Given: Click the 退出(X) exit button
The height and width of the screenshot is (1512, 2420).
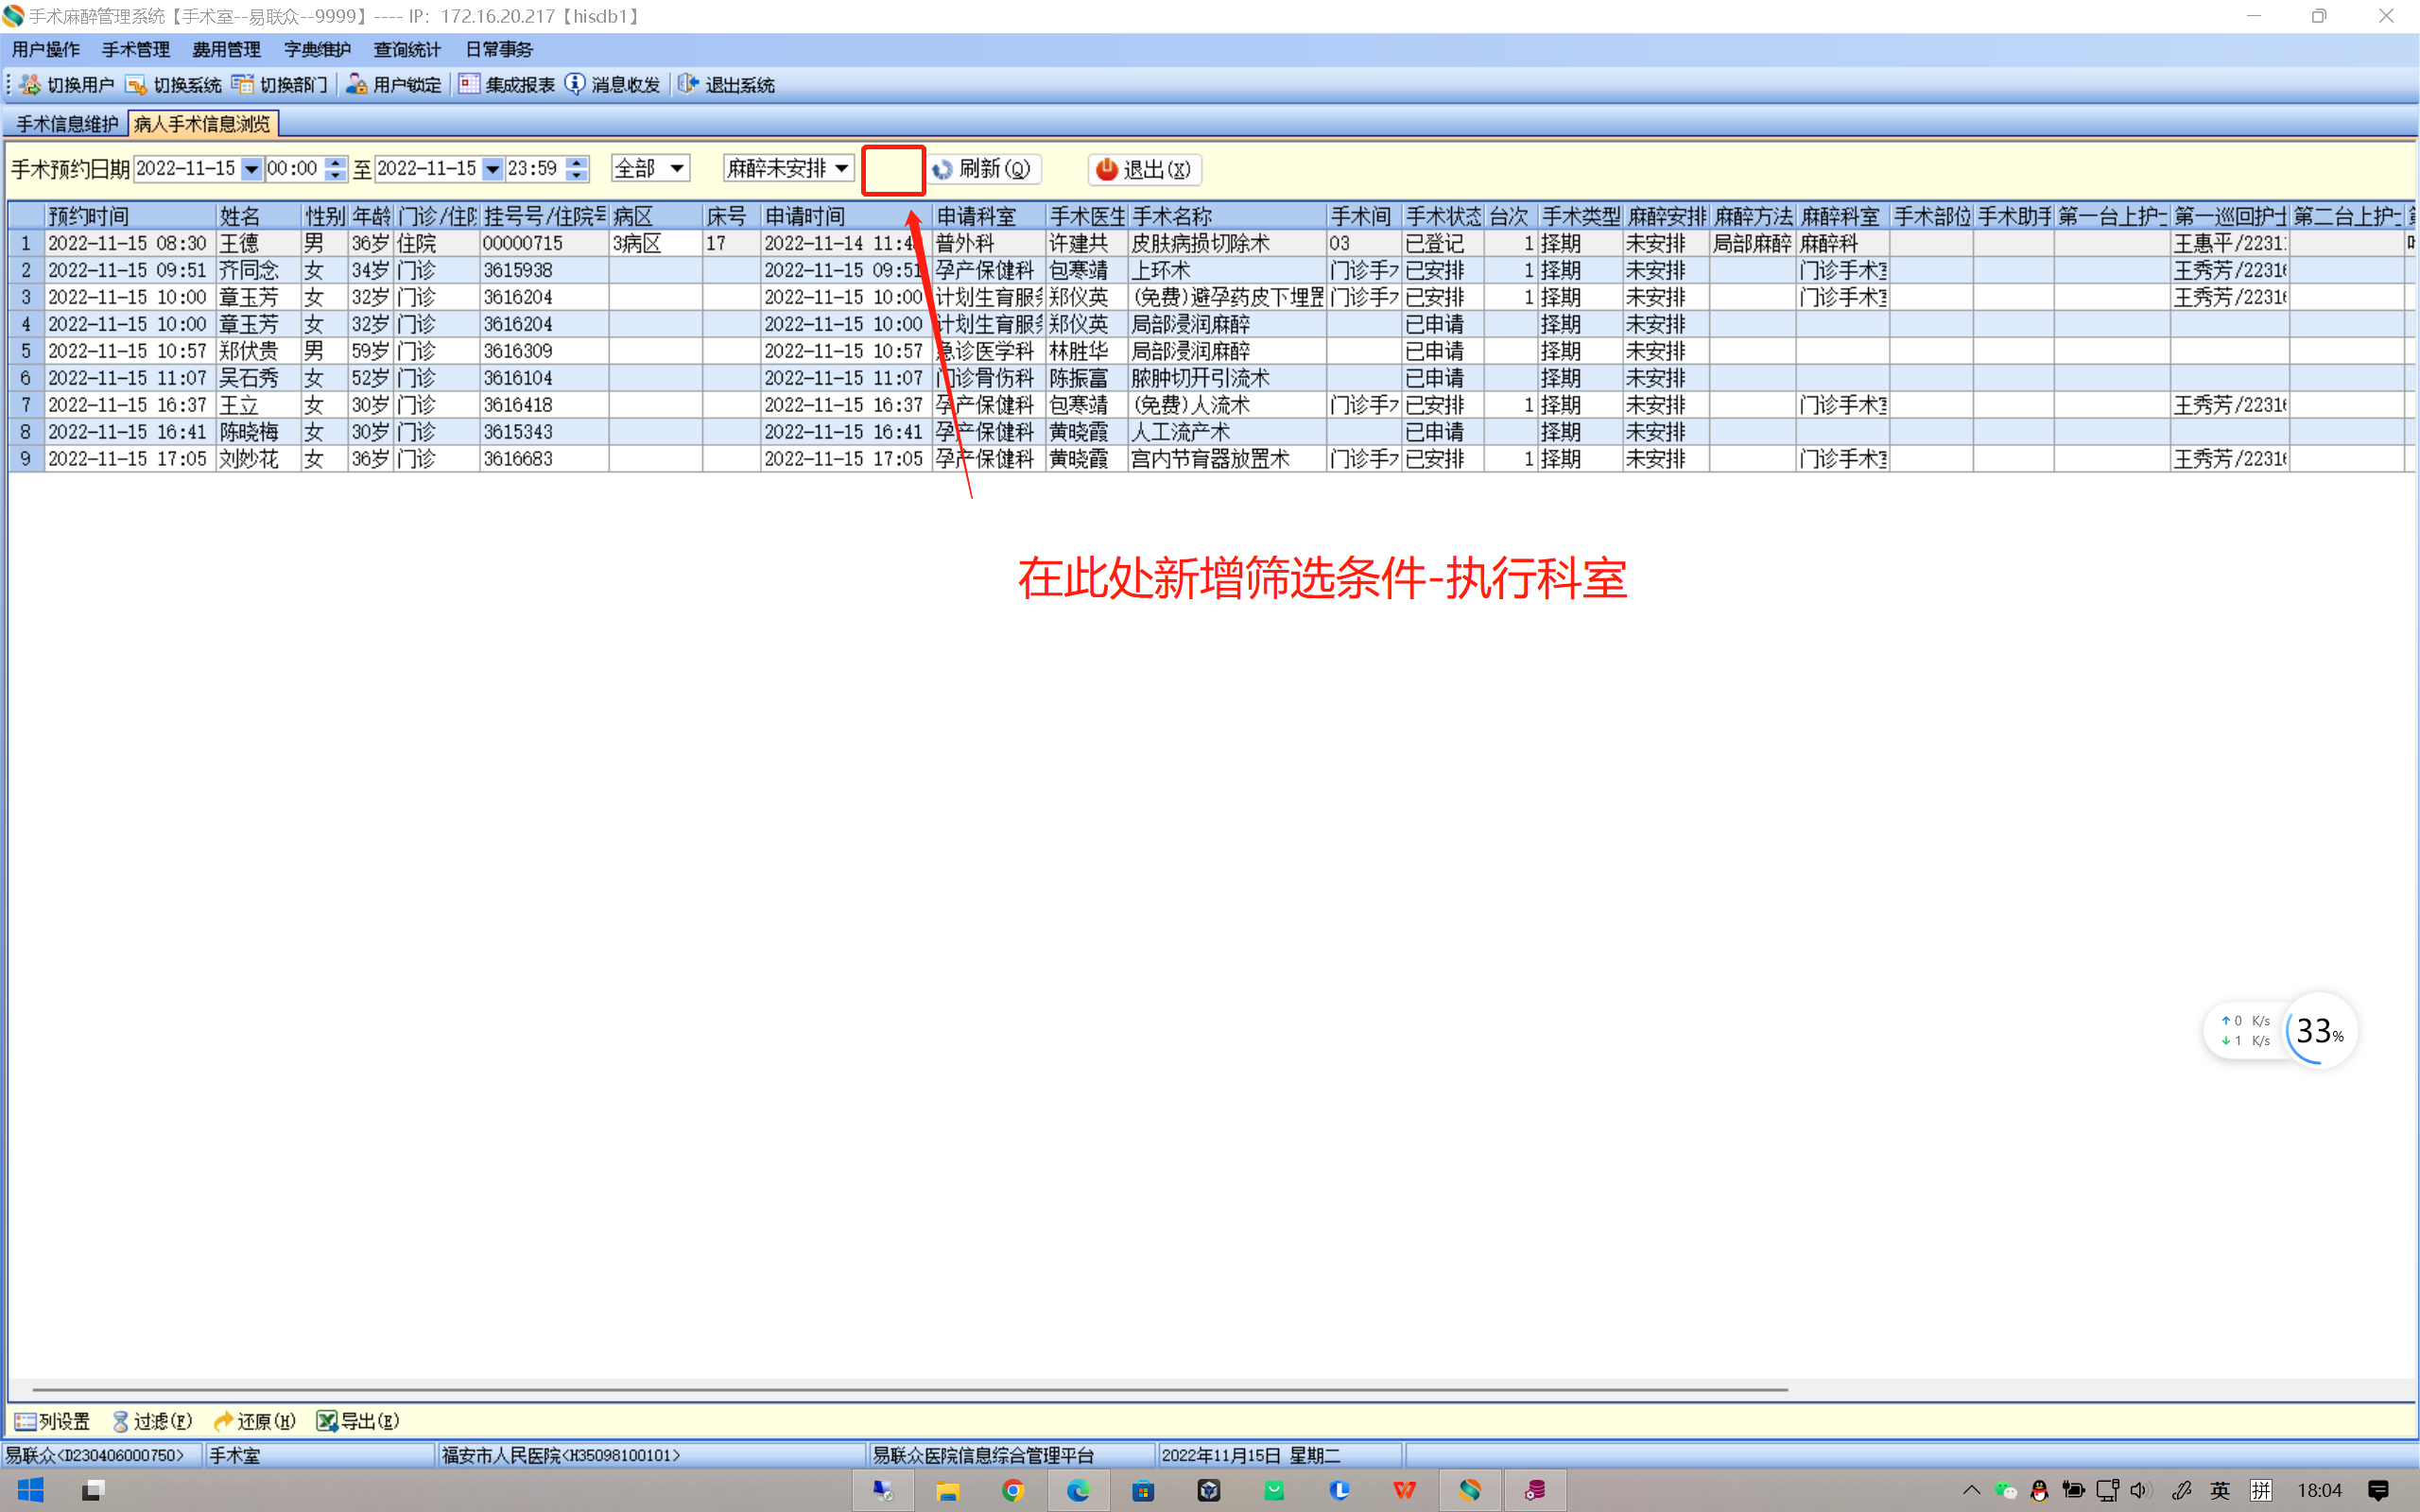Looking at the screenshot, I should 1144,169.
